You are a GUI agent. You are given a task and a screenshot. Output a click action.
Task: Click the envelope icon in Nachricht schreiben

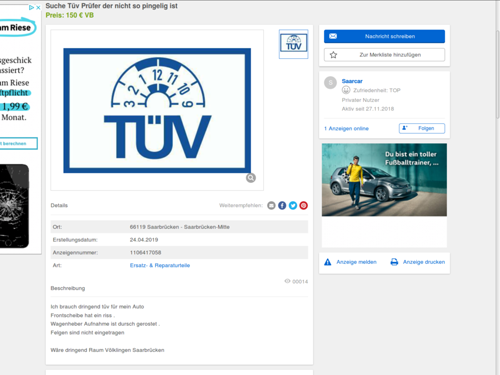click(x=333, y=36)
